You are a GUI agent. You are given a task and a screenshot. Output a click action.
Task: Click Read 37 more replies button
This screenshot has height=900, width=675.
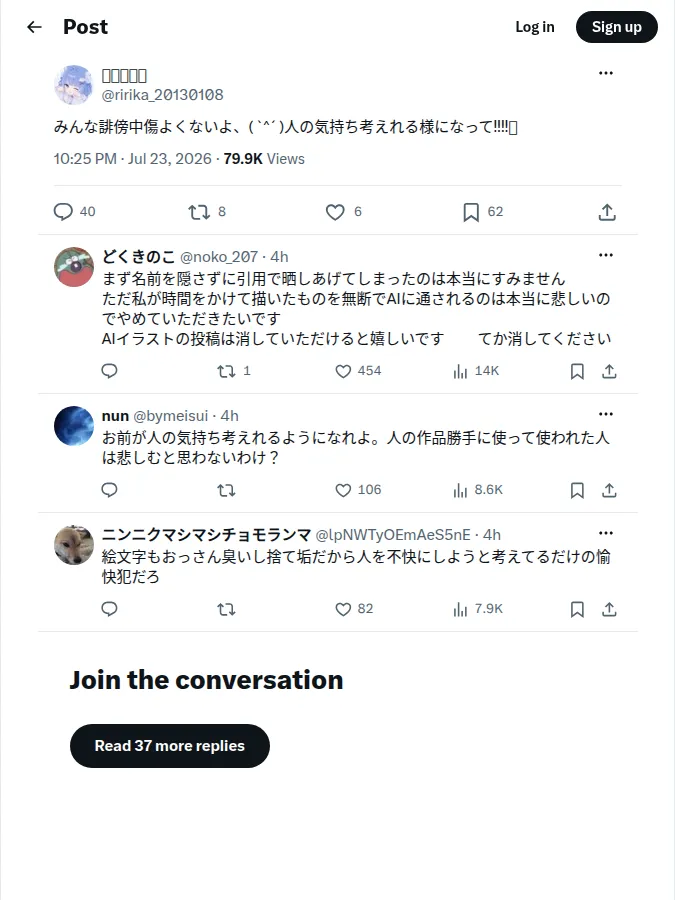tap(169, 746)
